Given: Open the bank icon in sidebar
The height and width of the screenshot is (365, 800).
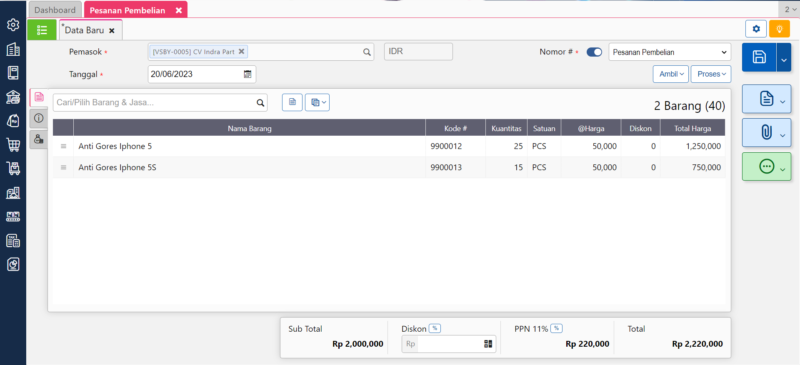Looking at the screenshot, I should tap(13, 97).
